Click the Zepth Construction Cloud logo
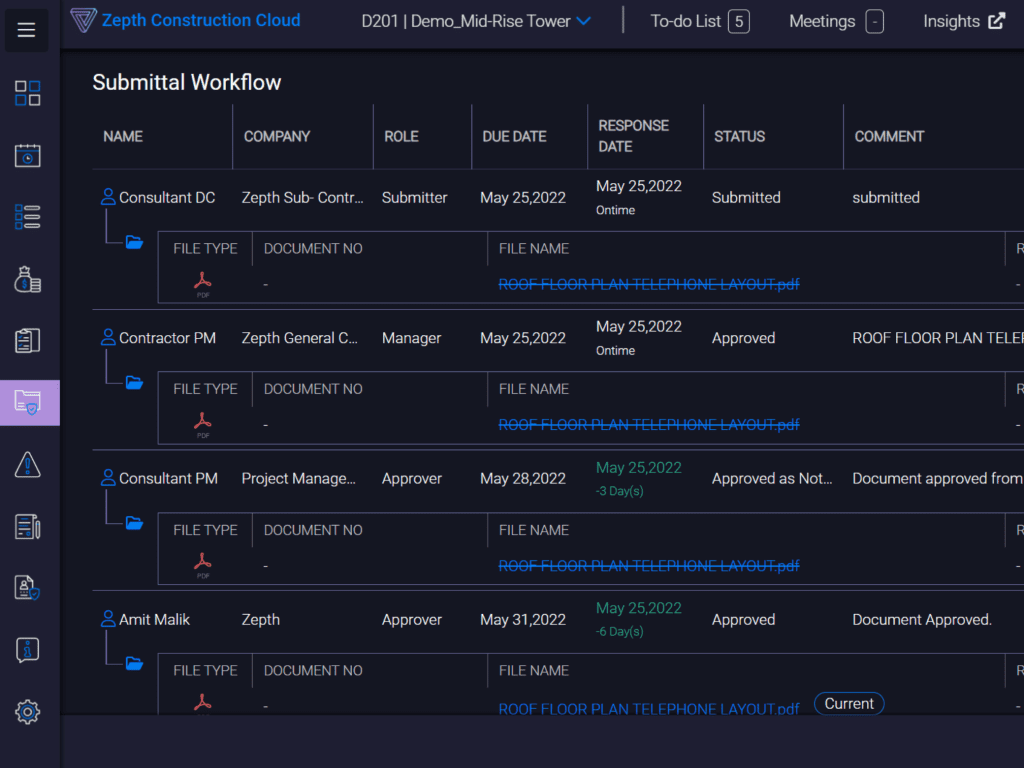The height and width of the screenshot is (768, 1024). tap(186, 20)
